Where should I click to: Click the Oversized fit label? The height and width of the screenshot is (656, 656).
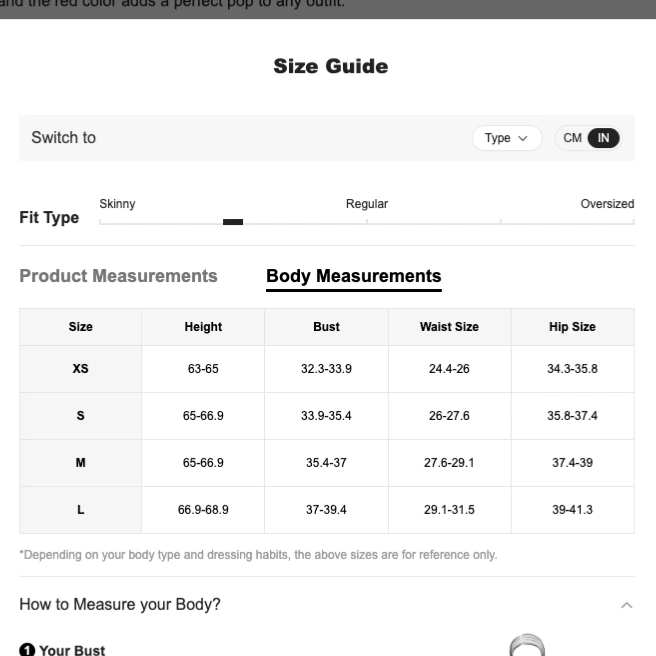[607, 204]
